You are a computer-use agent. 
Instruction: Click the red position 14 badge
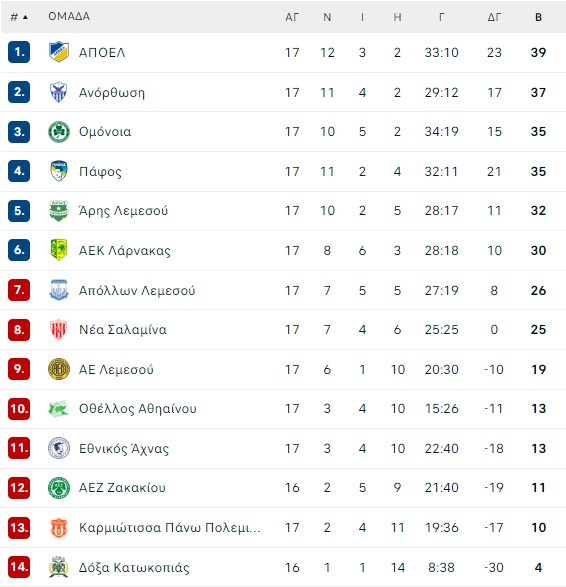[19, 567]
